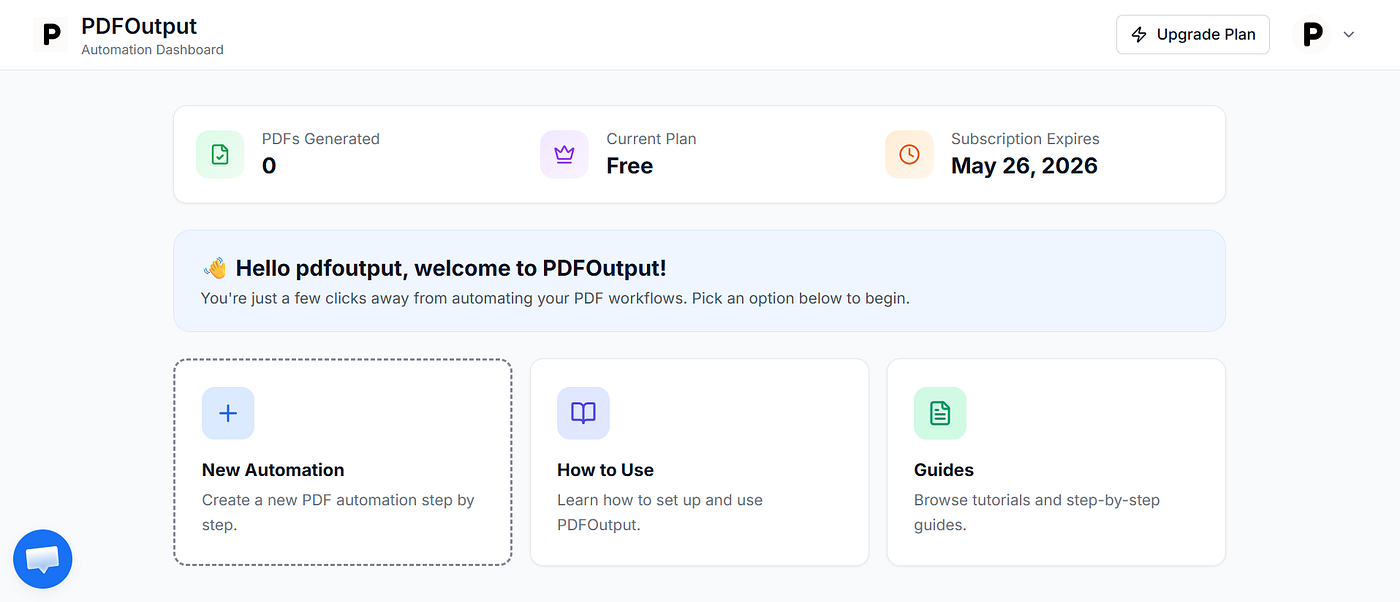Click the lightning bolt icon on Upgrade Plan

coord(1139,35)
